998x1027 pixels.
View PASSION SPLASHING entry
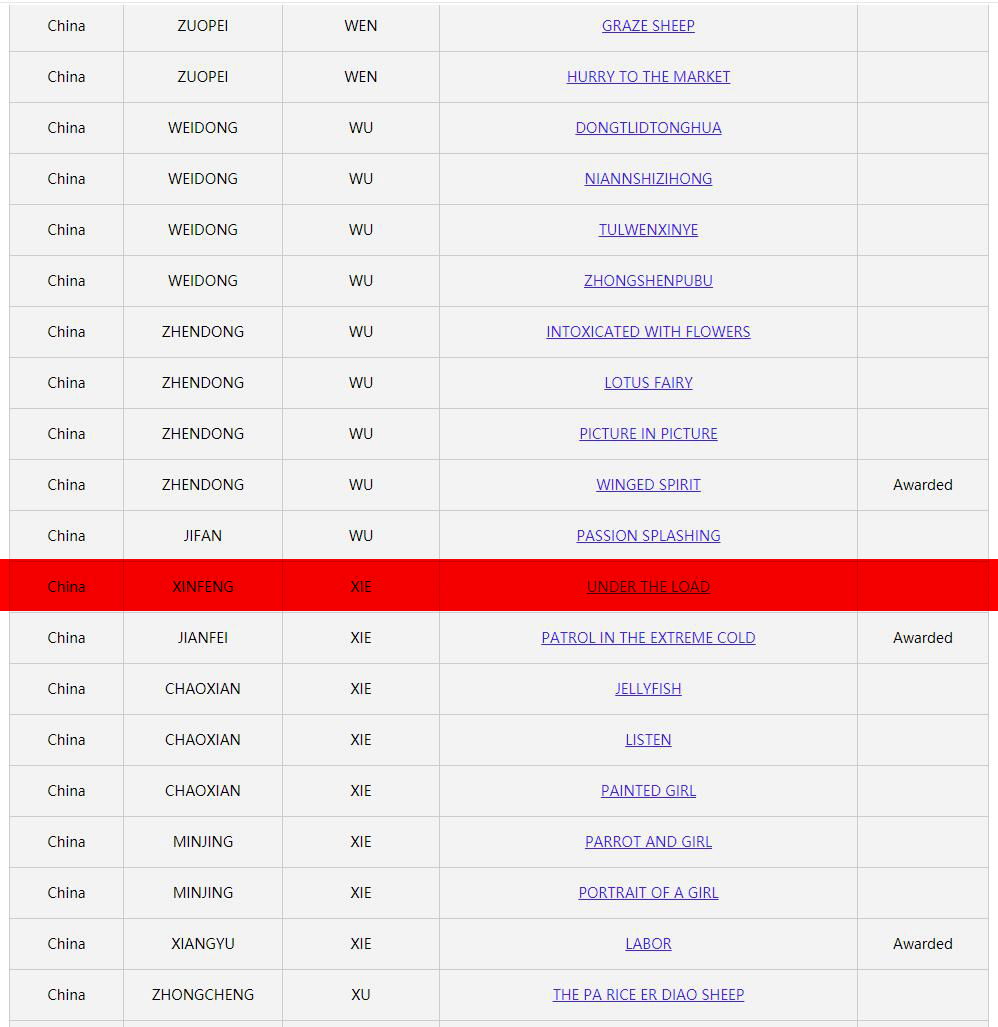648,537
